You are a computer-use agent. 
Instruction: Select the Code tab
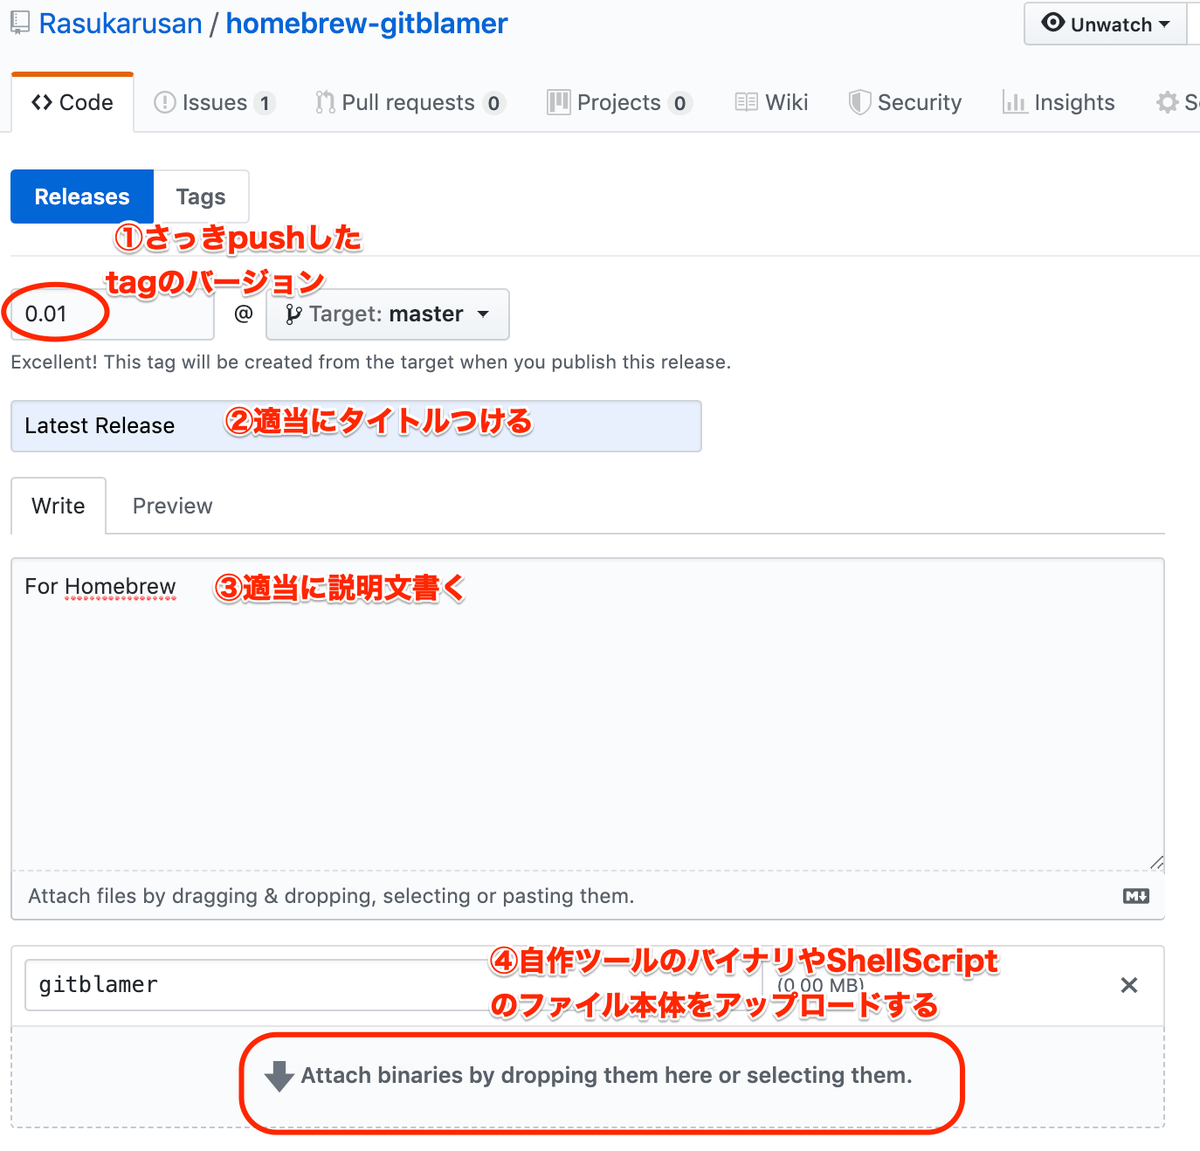[x=71, y=101]
